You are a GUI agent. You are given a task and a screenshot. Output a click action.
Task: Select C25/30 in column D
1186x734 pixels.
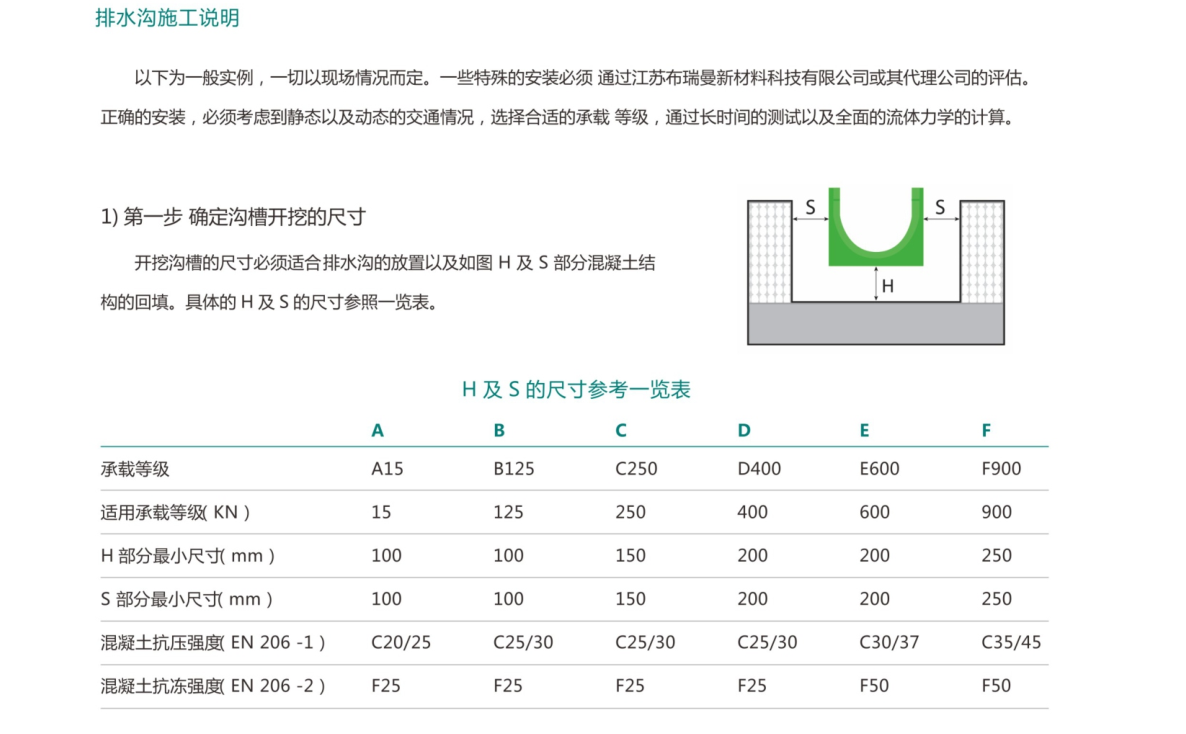click(x=768, y=643)
